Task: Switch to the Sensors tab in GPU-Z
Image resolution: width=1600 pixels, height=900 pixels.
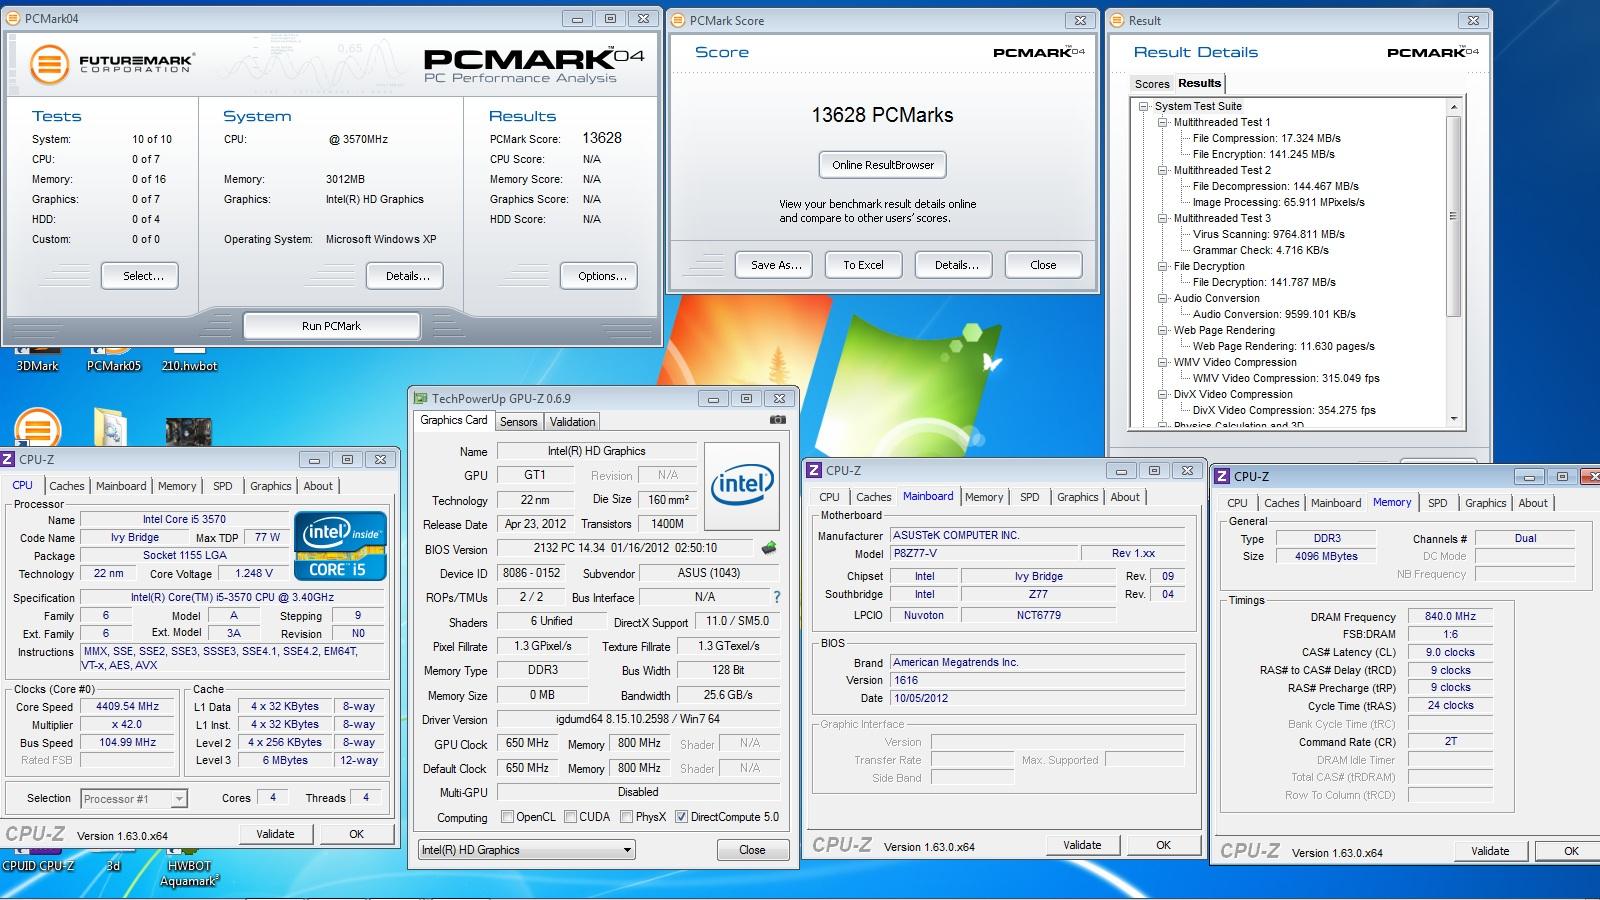Action: 519,422
